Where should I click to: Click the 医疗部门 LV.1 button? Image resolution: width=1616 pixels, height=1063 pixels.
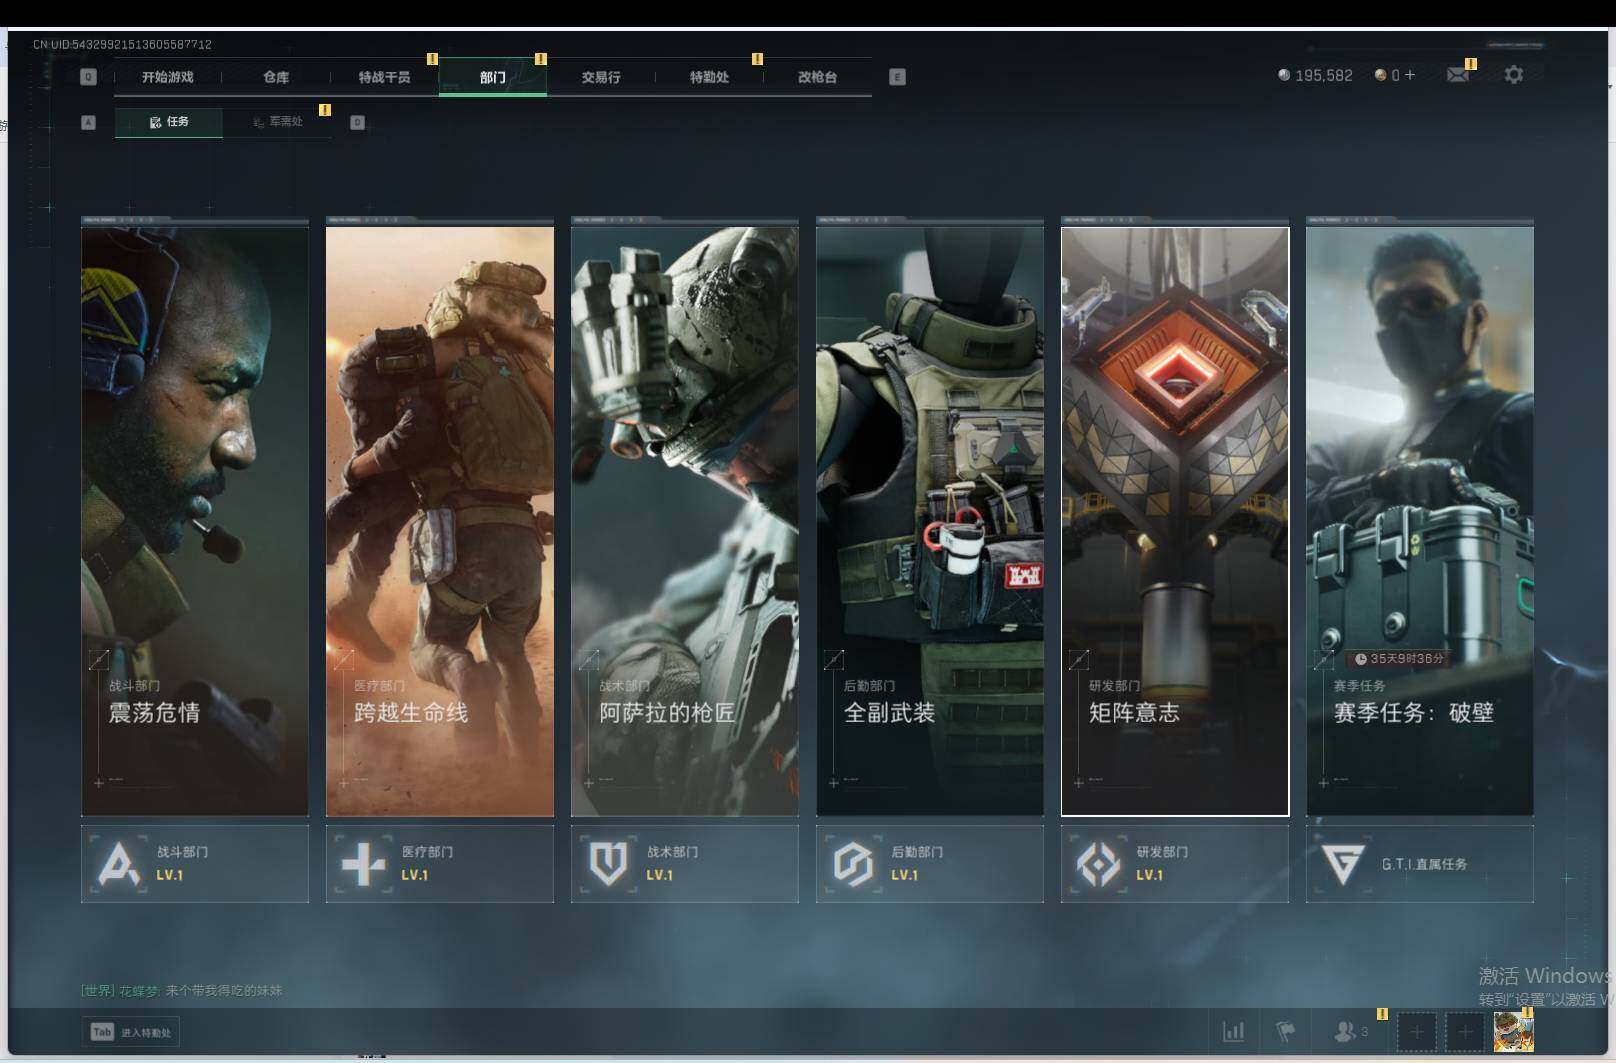(440, 864)
